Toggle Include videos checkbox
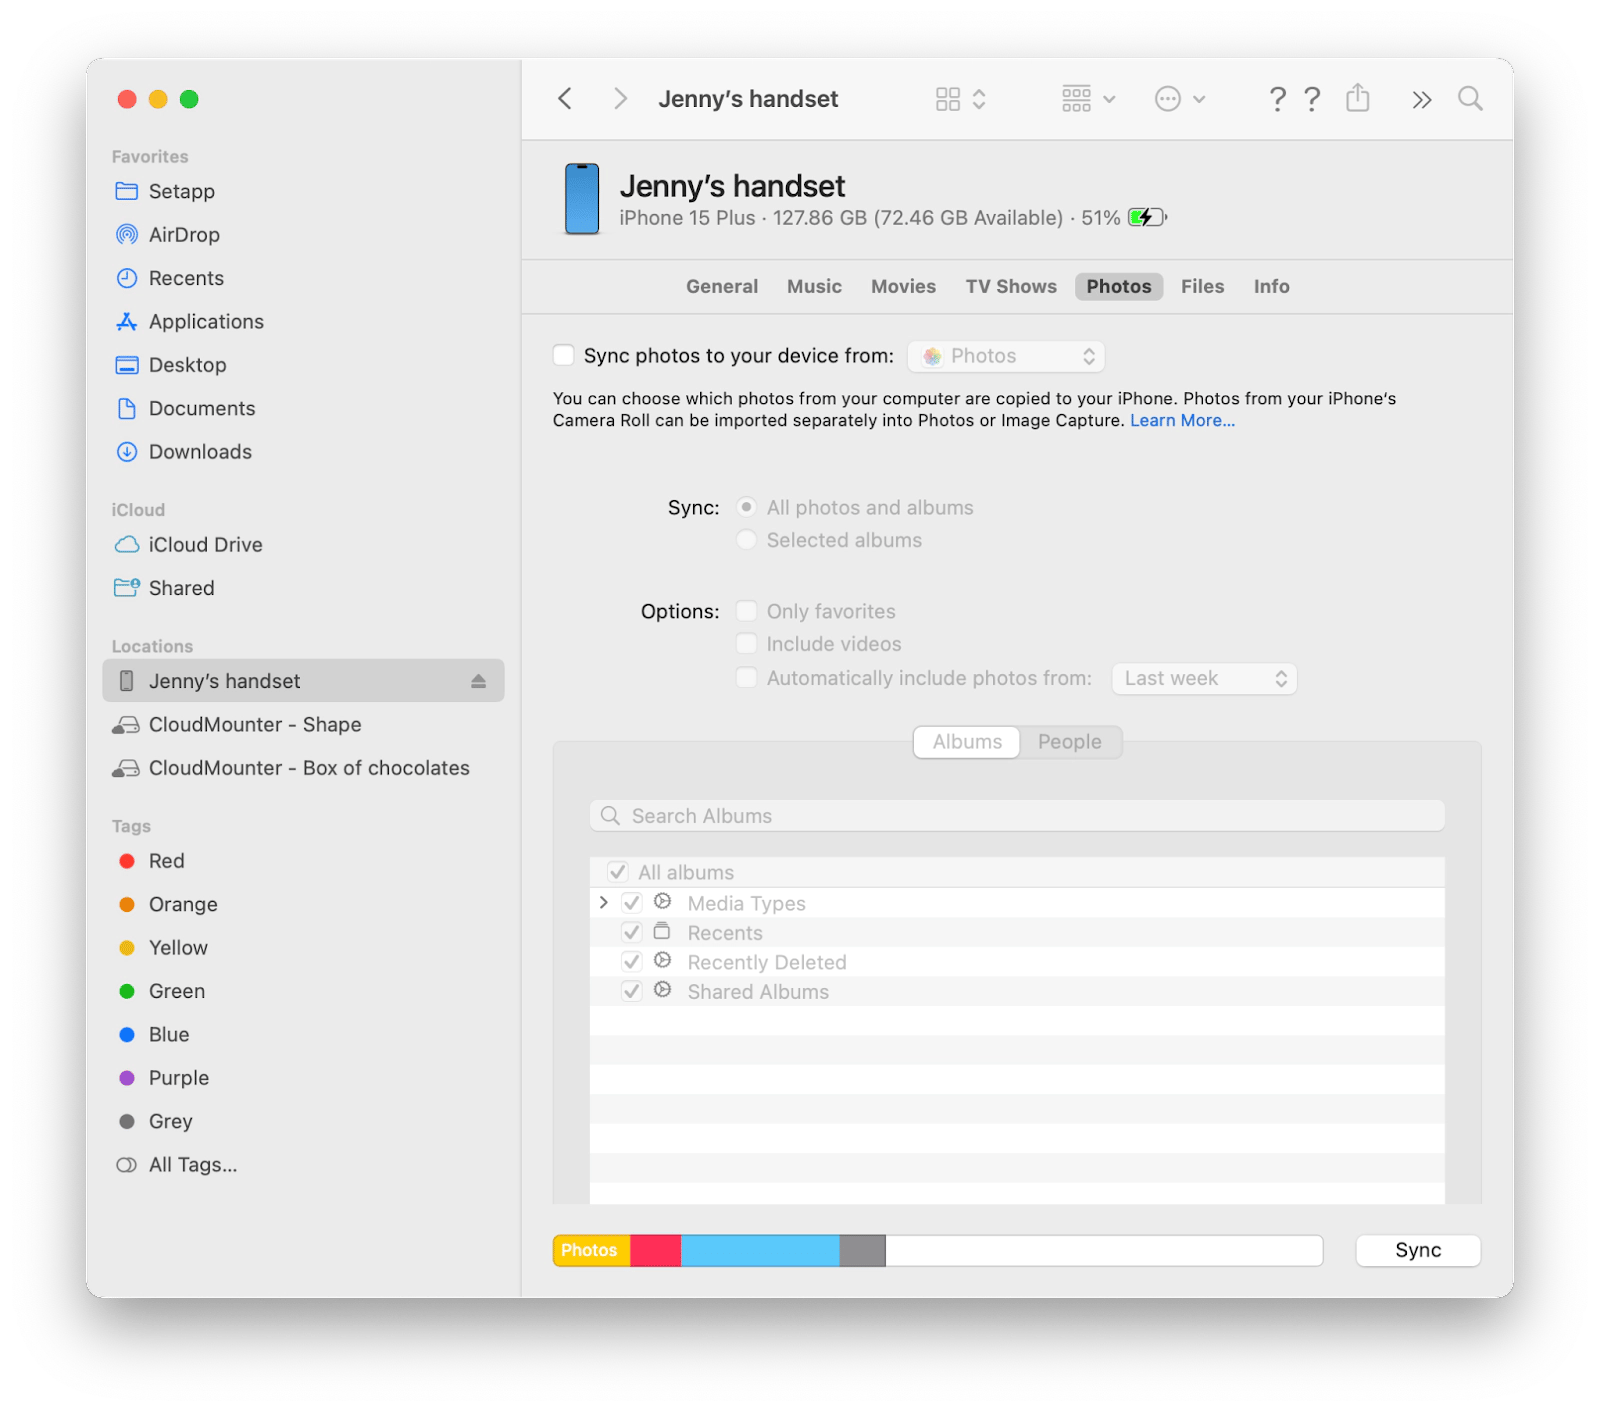 click(x=746, y=644)
